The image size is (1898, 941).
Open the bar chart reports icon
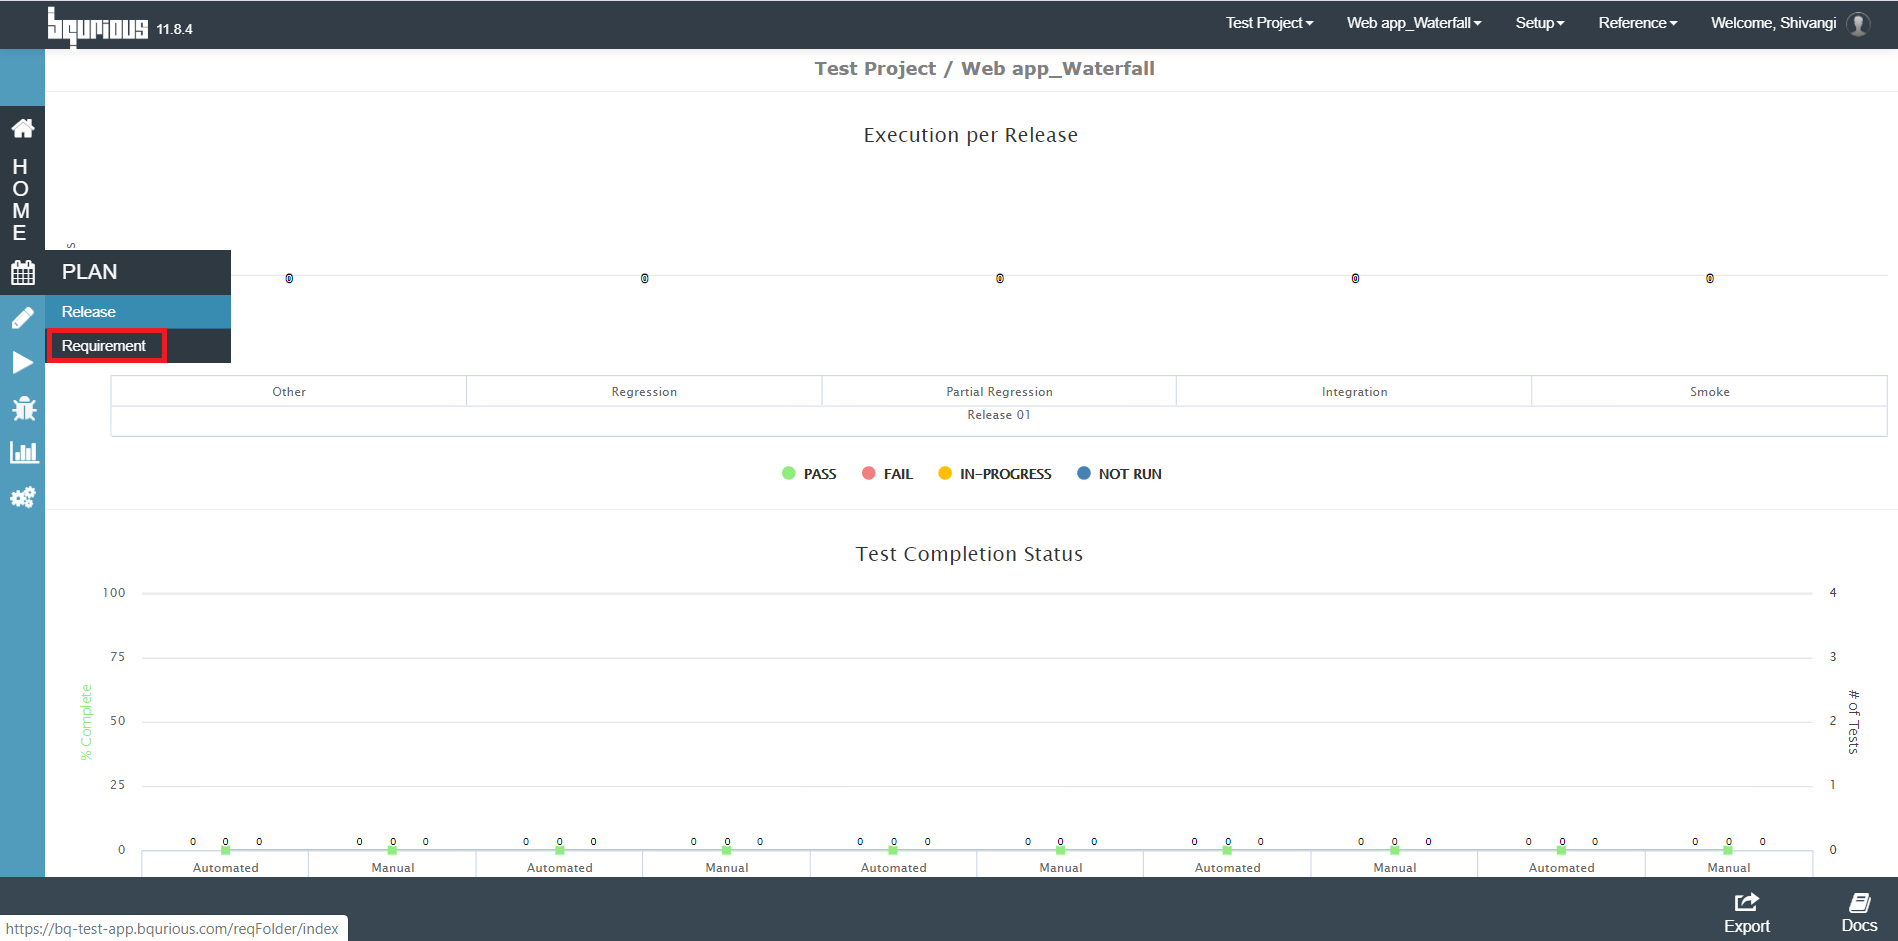click(23, 452)
